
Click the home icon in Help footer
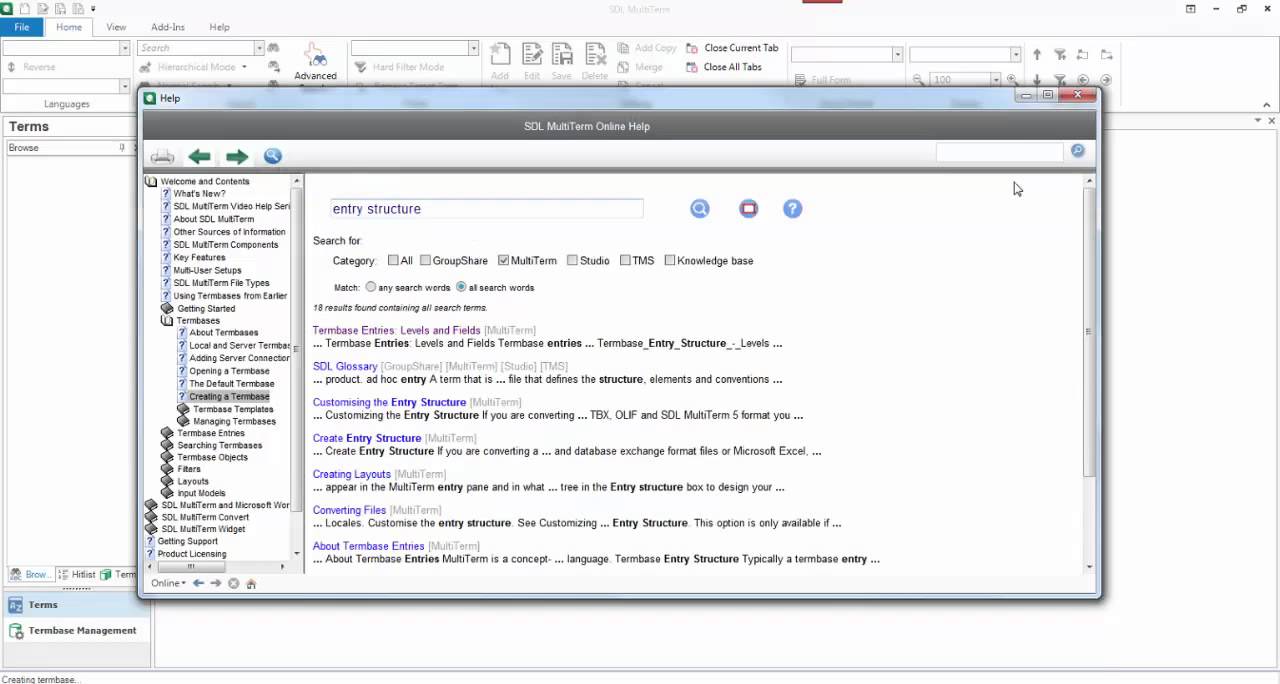coord(251,583)
